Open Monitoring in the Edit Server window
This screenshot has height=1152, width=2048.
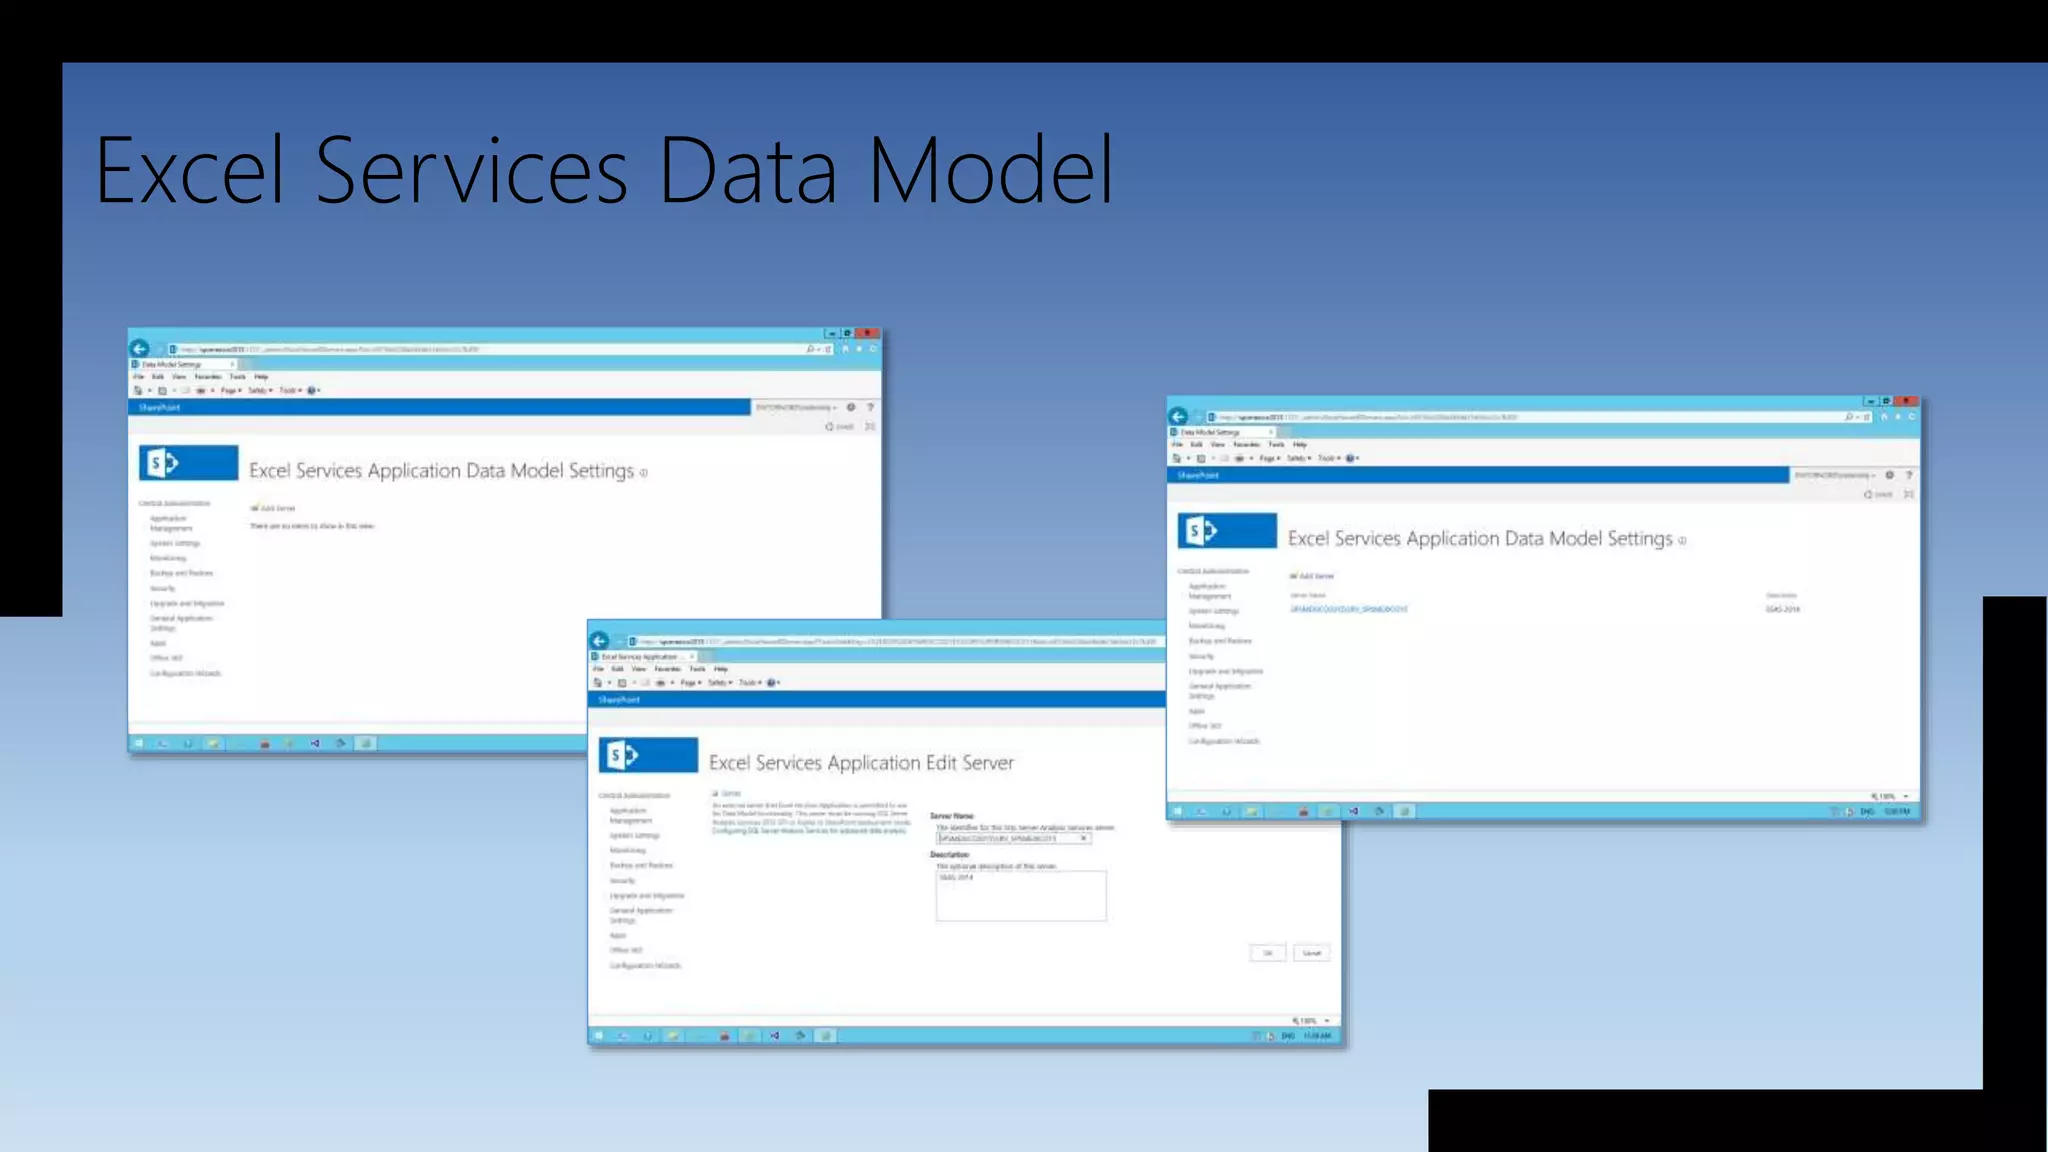(628, 850)
